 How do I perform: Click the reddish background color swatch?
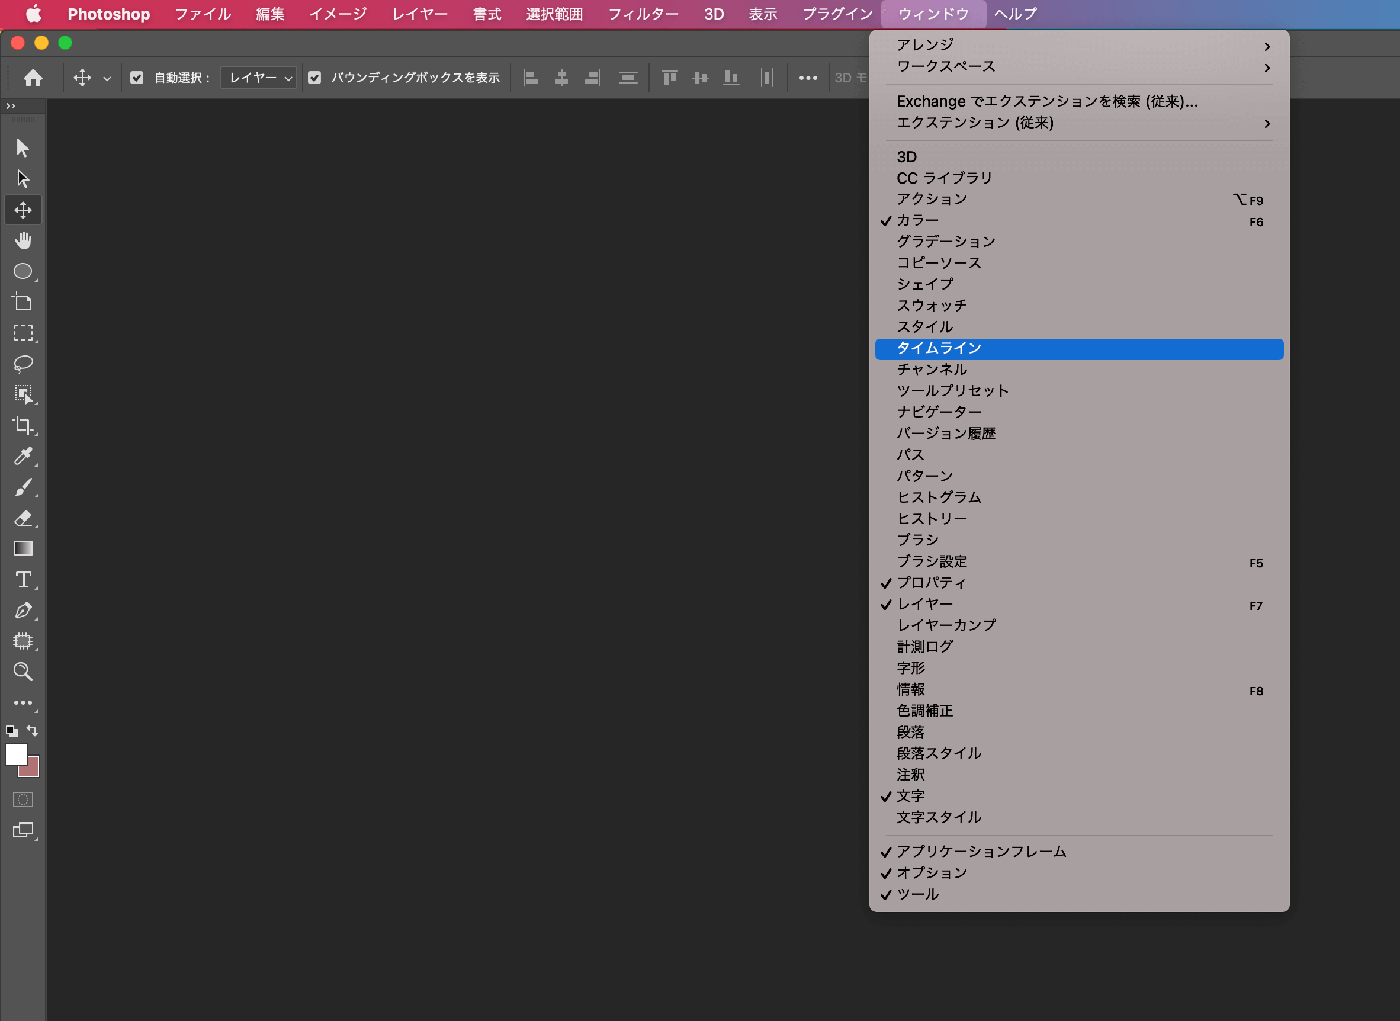(x=32, y=769)
